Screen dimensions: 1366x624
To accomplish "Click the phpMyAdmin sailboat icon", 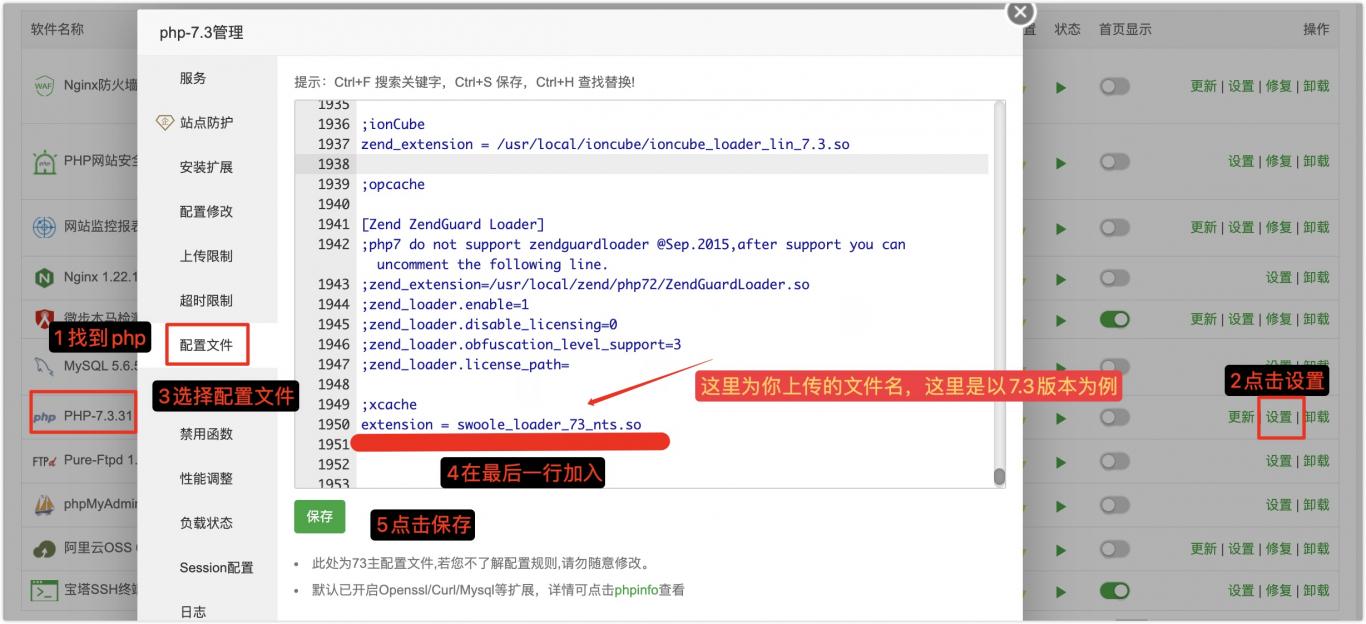I will [44, 505].
